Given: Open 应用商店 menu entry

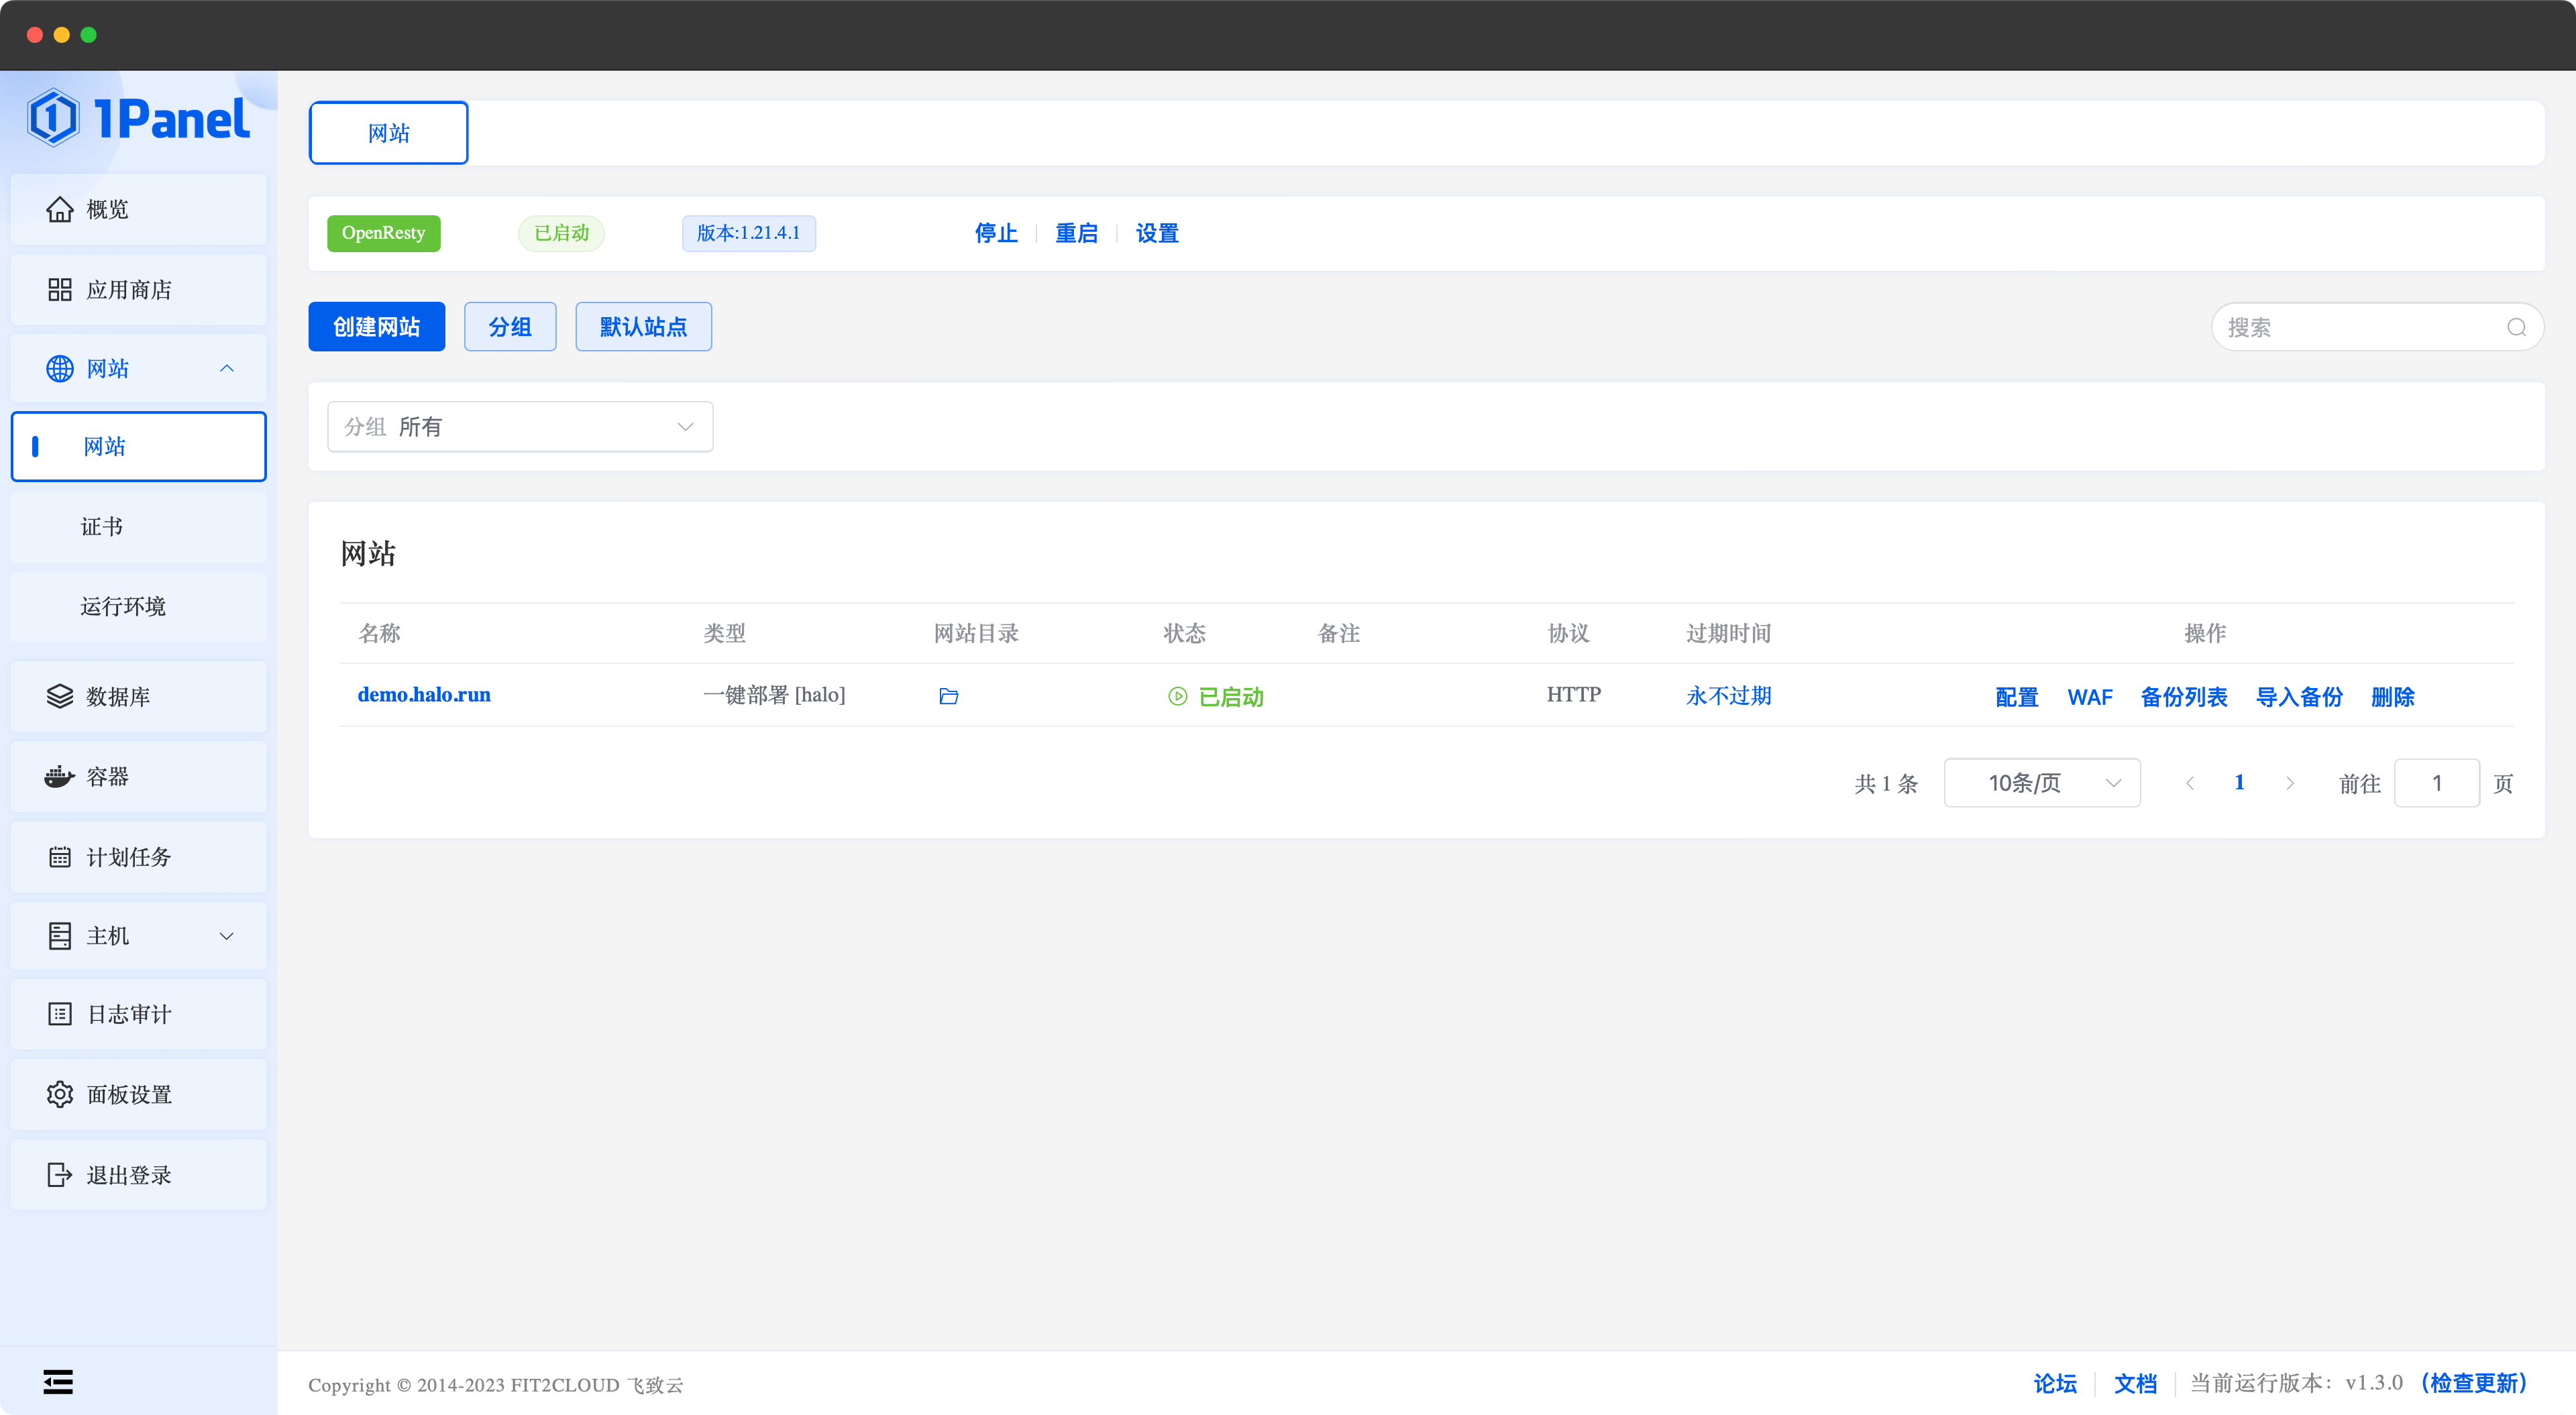Looking at the screenshot, I should pos(139,289).
